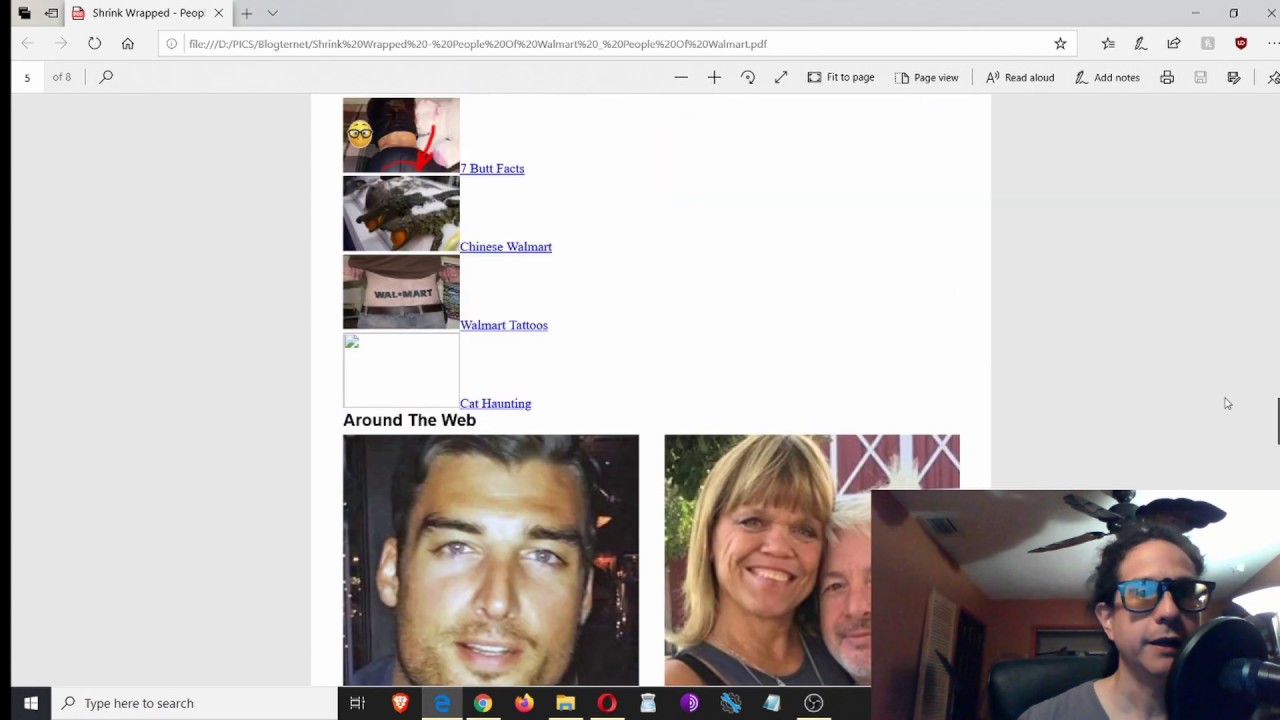
Task: Toggle Fit to page view
Action: tap(841, 77)
